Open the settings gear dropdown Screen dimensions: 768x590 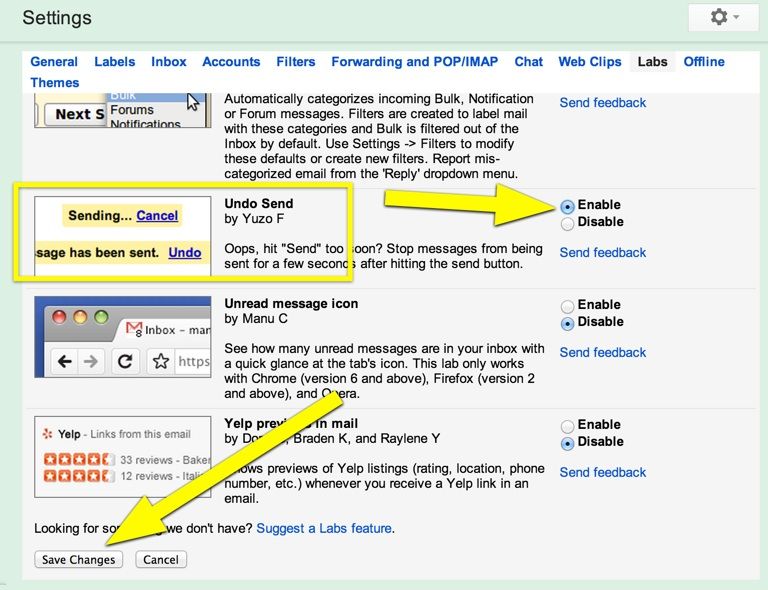(x=723, y=18)
